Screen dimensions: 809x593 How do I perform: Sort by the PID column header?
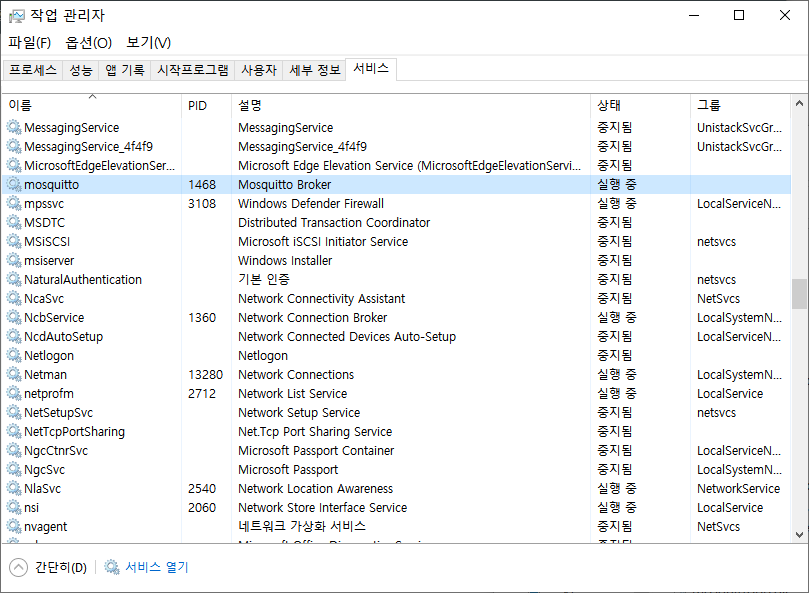click(206, 105)
